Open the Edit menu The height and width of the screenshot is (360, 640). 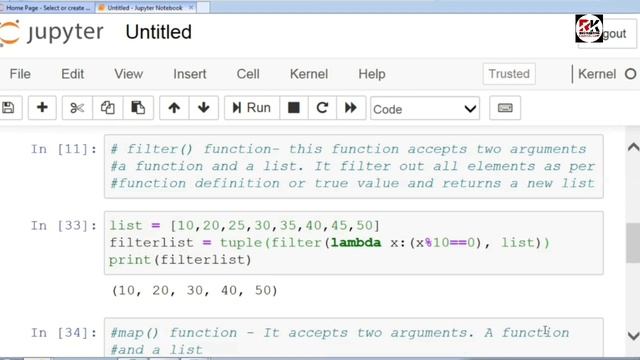click(x=73, y=74)
